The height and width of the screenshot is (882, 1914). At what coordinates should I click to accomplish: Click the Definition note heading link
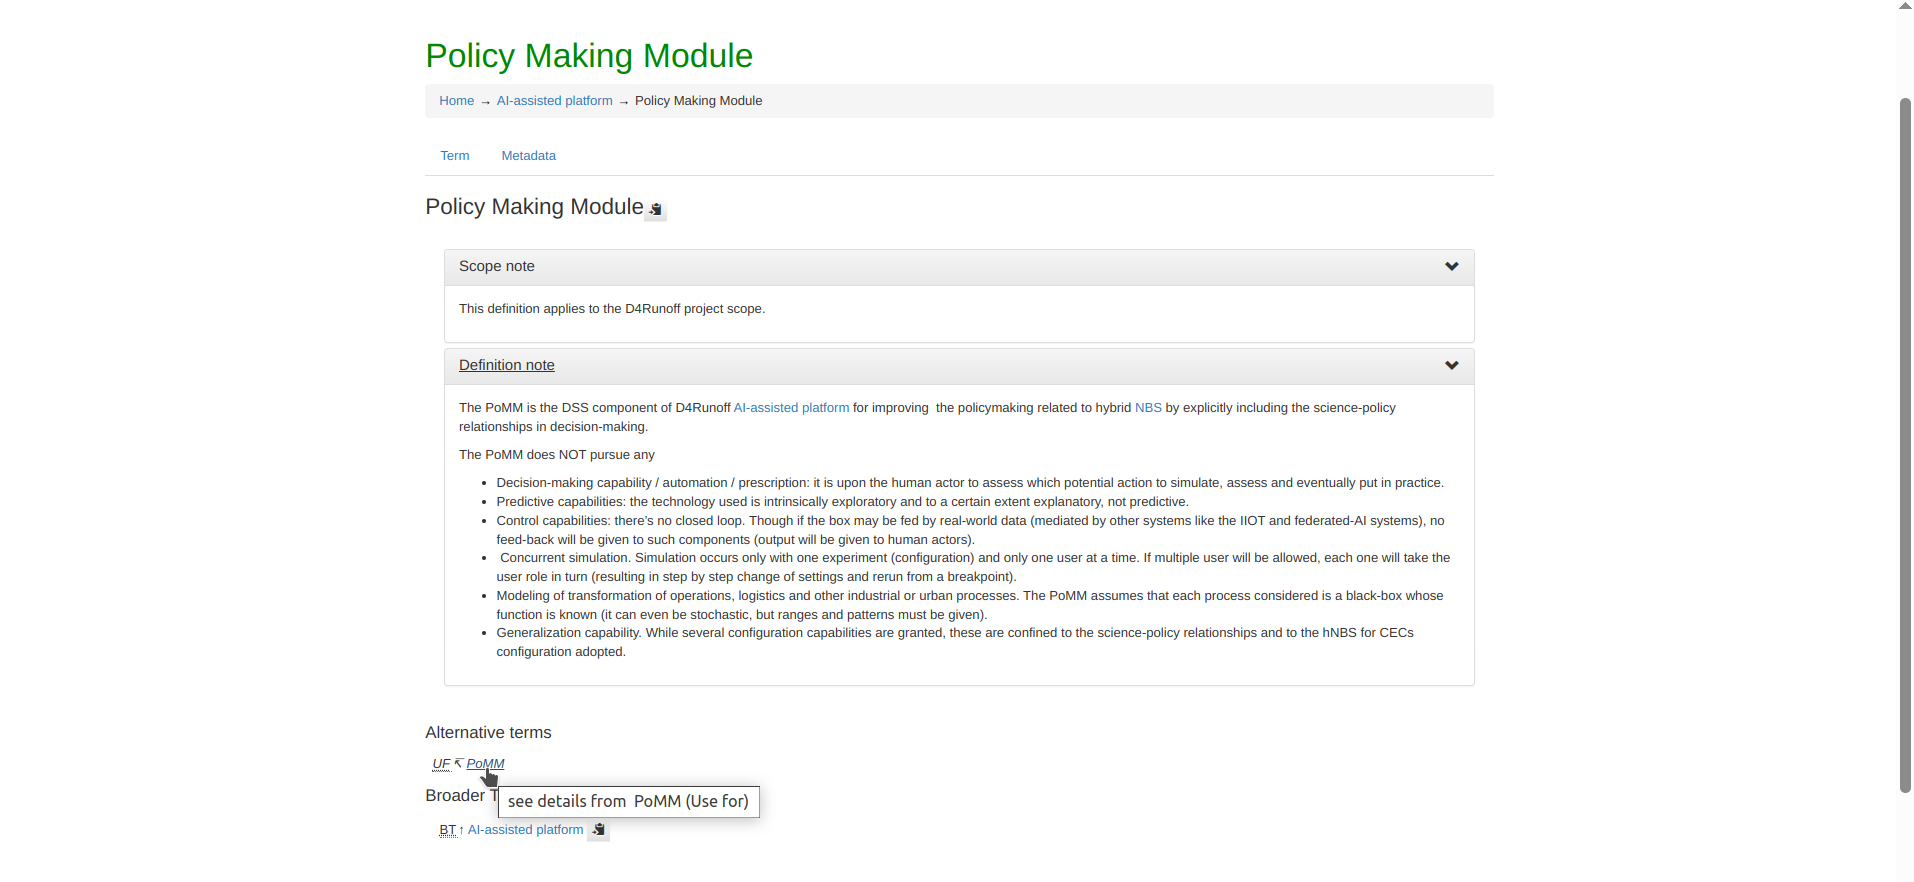pos(506,366)
